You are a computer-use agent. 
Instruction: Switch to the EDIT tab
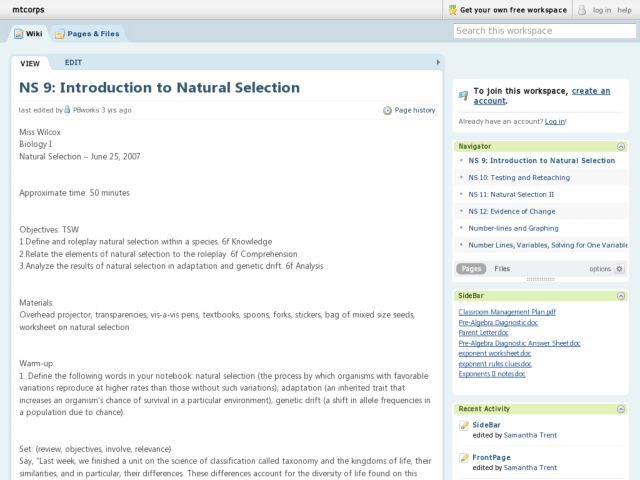(x=73, y=62)
